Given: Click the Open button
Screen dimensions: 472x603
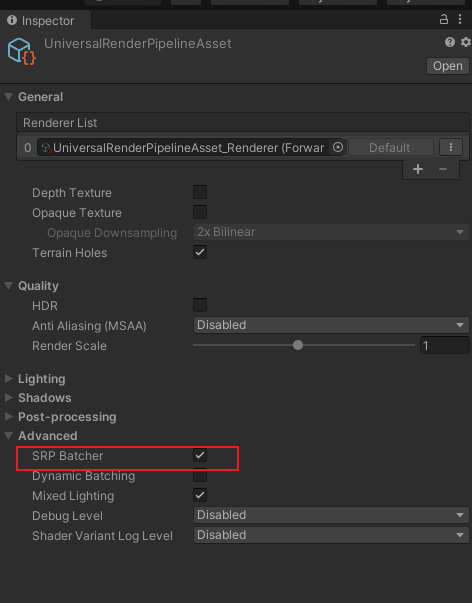Looking at the screenshot, I should click(448, 66).
